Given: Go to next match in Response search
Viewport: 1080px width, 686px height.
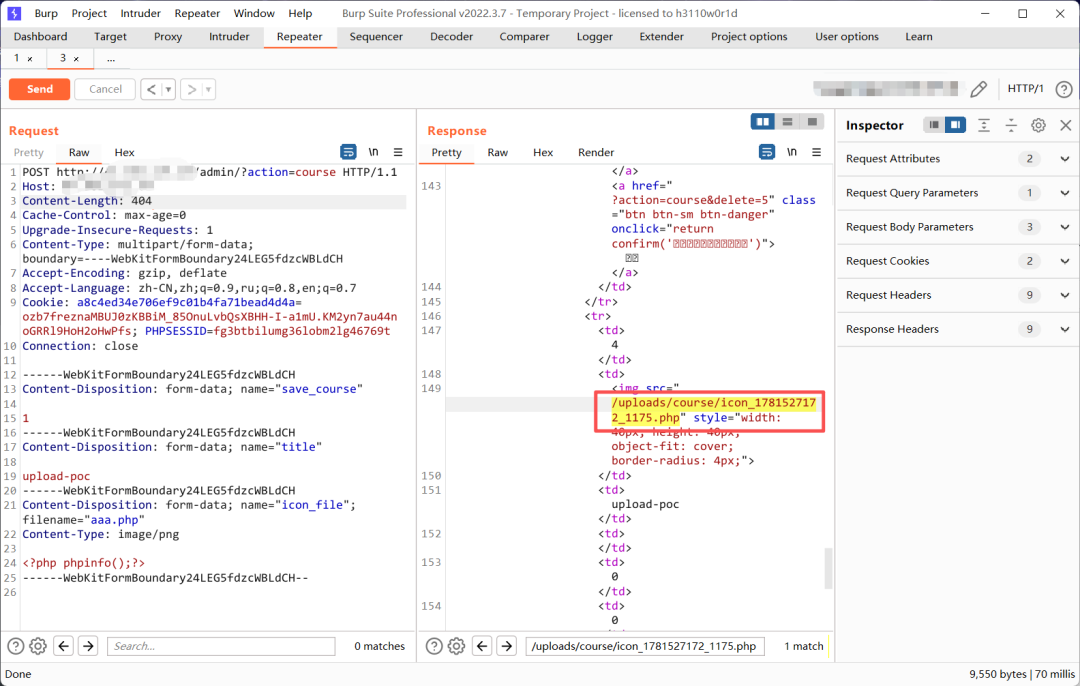Looking at the screenshot, I should coord(506,646).
